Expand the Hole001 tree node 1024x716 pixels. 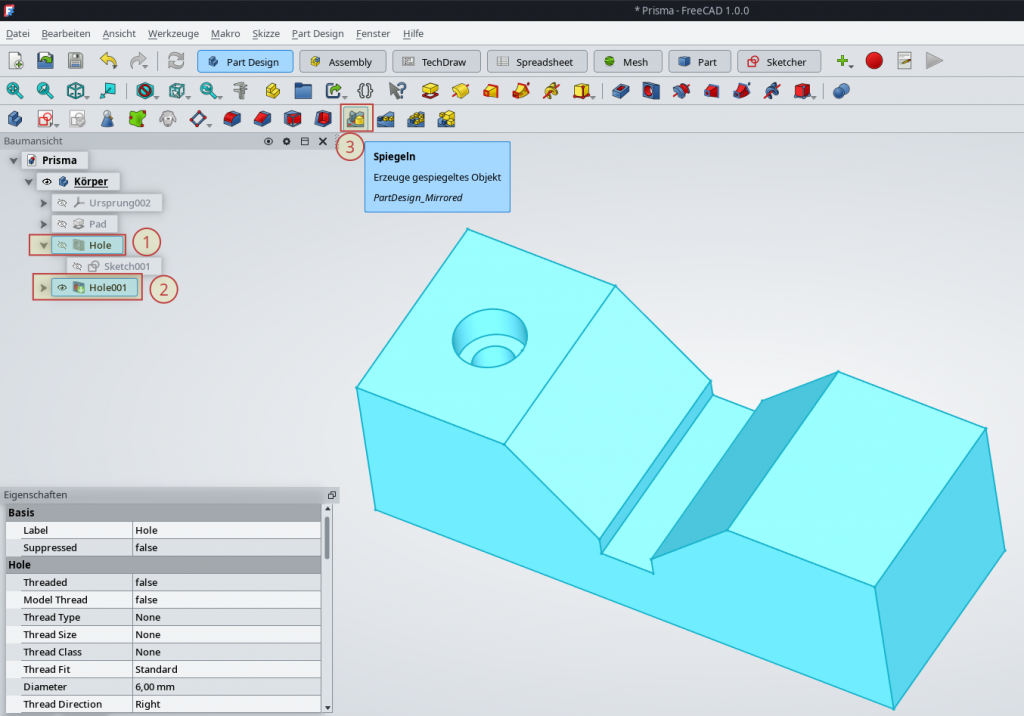click(43, 288)
